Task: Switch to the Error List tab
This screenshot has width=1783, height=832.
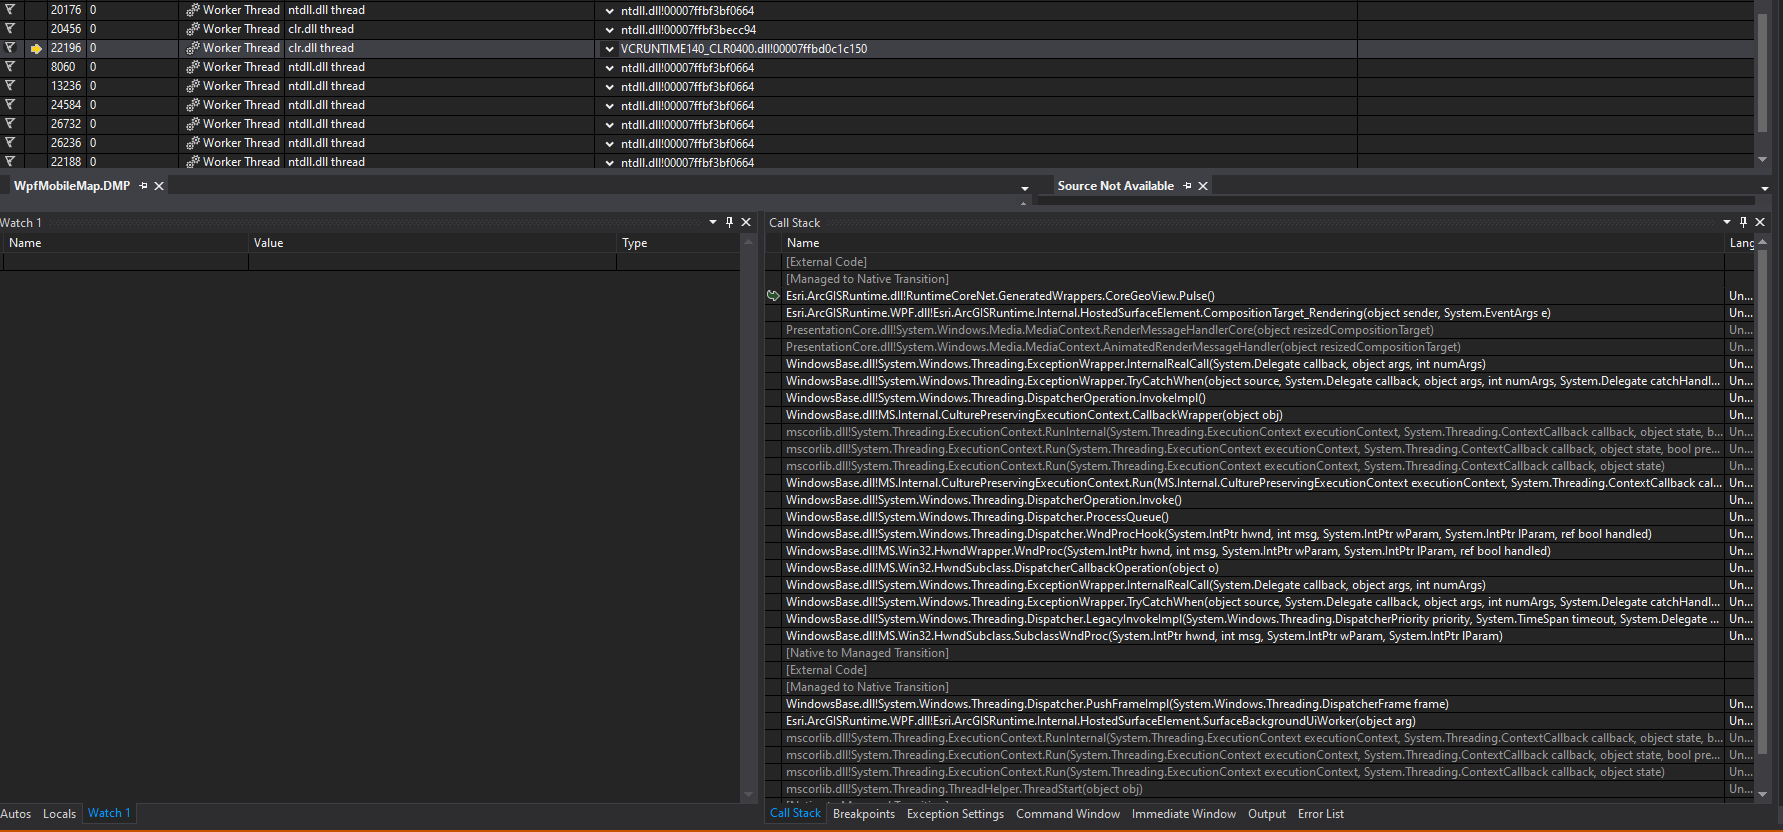Action: pyautogui.click(x=1321, y=814)
